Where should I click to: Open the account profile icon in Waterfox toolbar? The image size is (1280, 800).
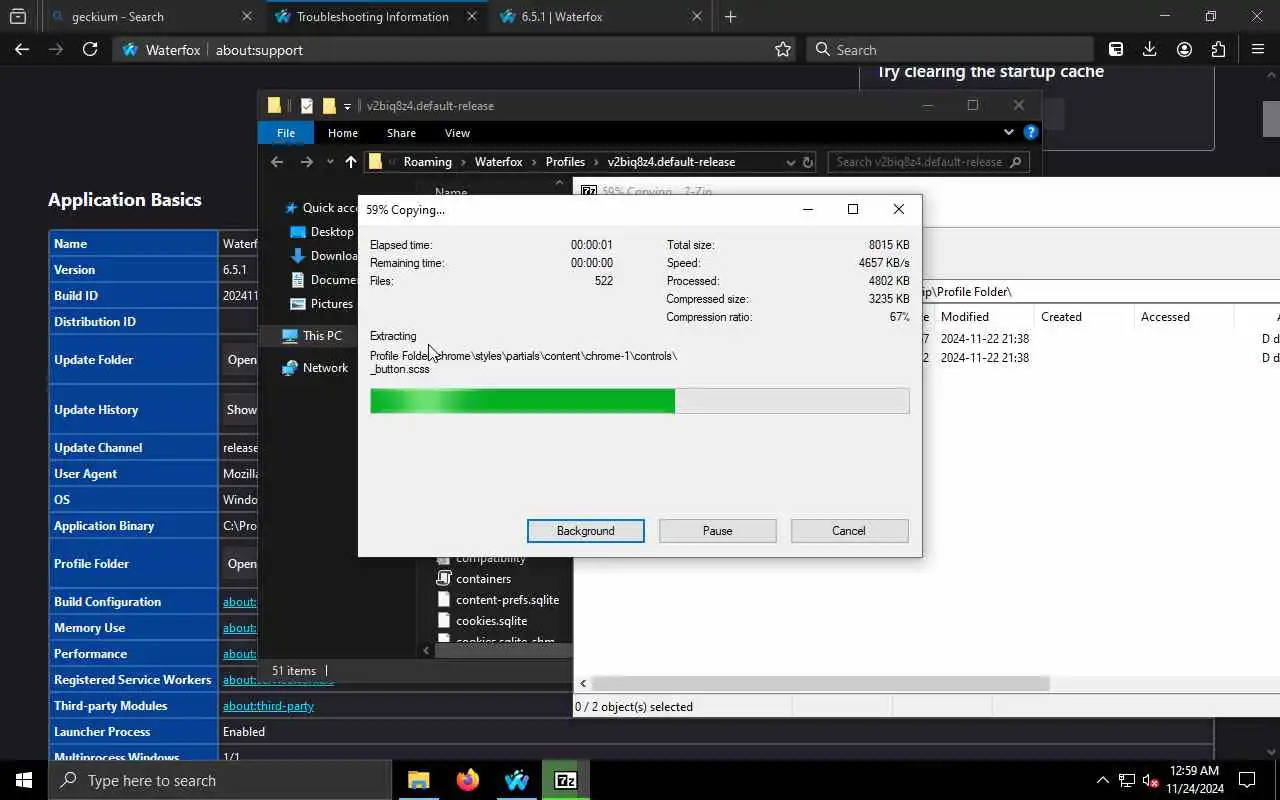tap(1184, 49)
